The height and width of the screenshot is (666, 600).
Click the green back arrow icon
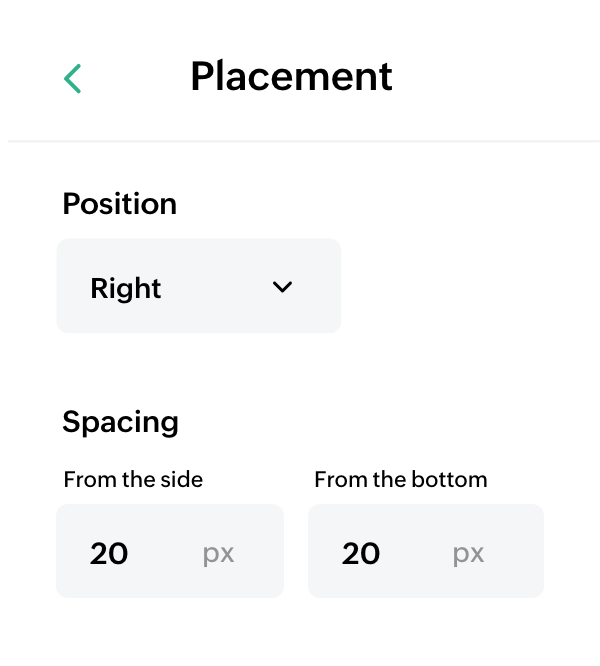[72, 78]
